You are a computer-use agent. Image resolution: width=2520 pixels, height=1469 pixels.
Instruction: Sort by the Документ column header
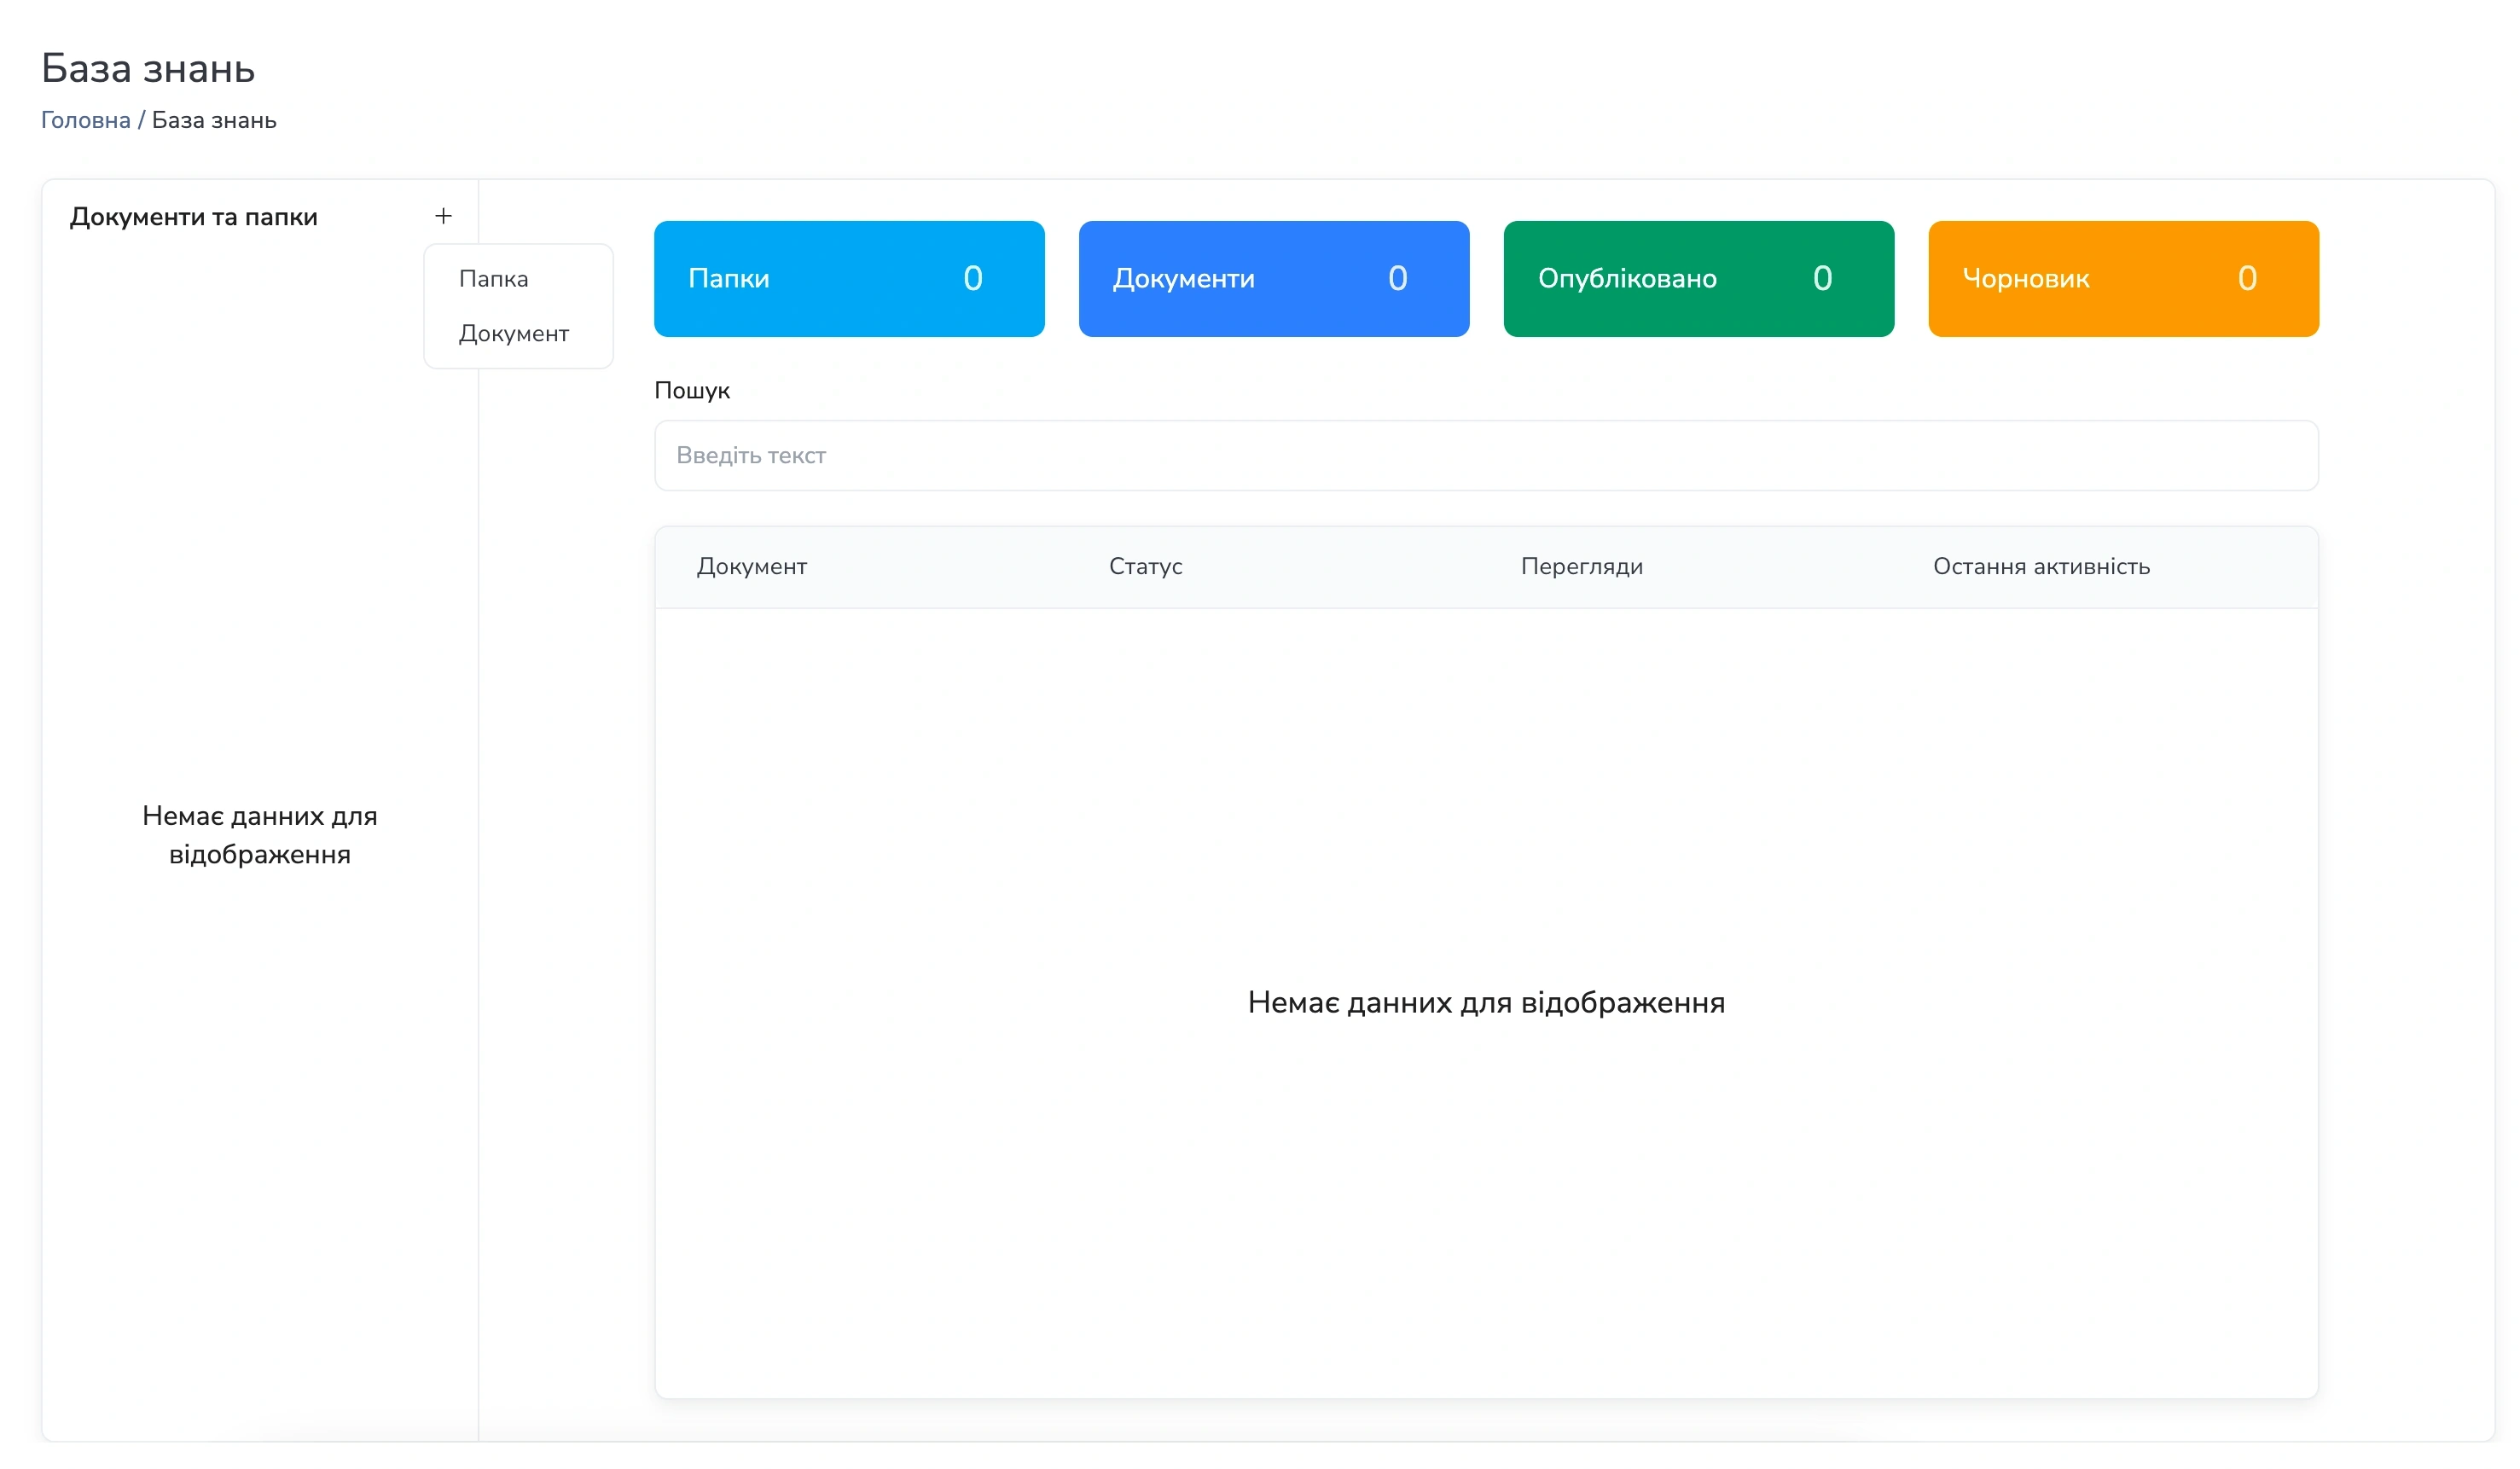click(752, 566)
